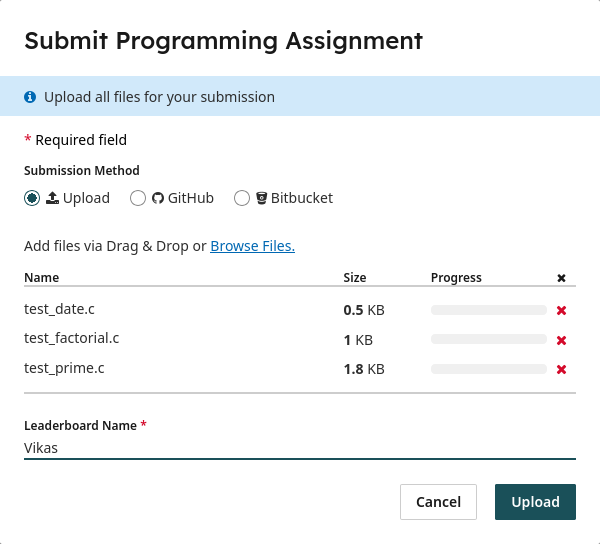Viewport: 600px width, 544px height.
Task: Click the dark Upload button
Action: click(x=535, y=502)
